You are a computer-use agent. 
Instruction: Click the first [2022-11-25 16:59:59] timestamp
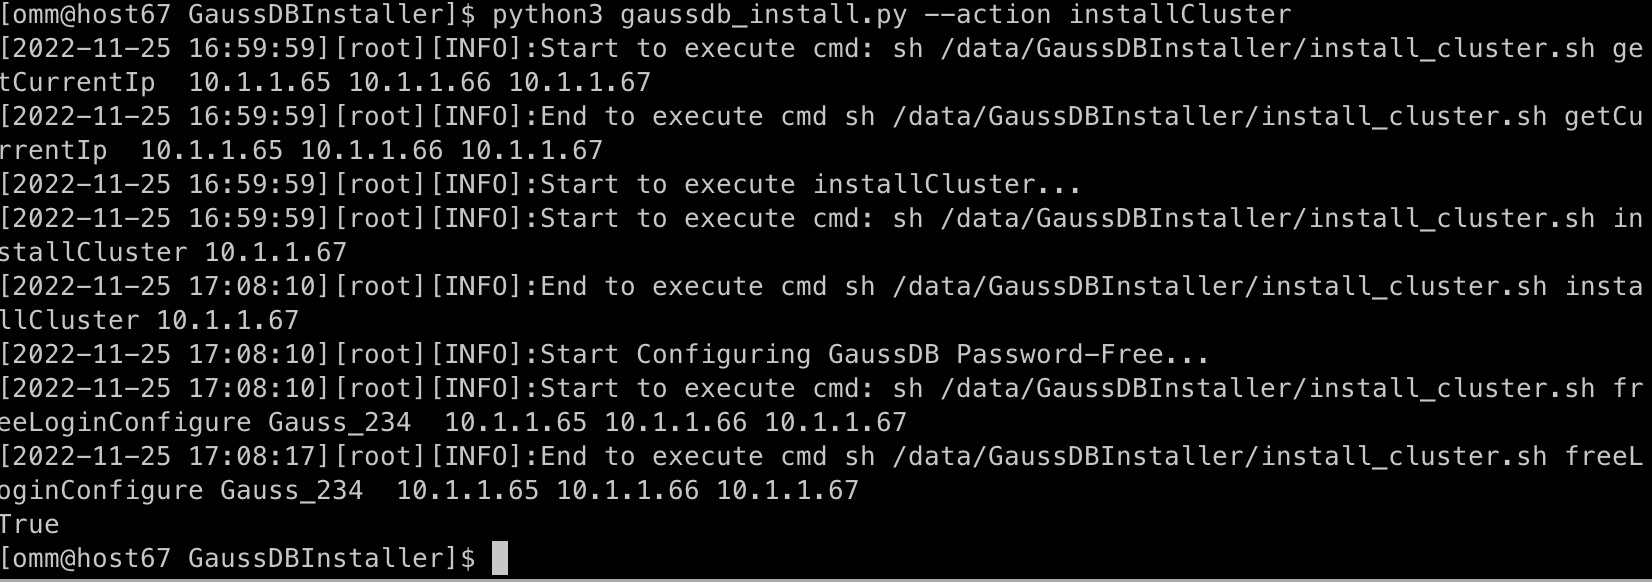[166, 48]
